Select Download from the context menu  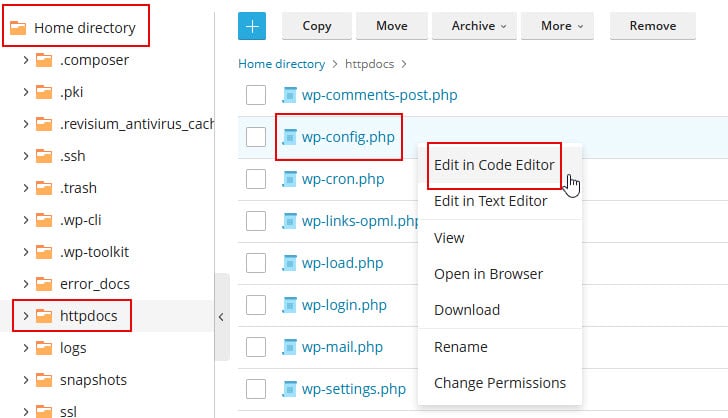pyautogui.click(x=467, y=310)
